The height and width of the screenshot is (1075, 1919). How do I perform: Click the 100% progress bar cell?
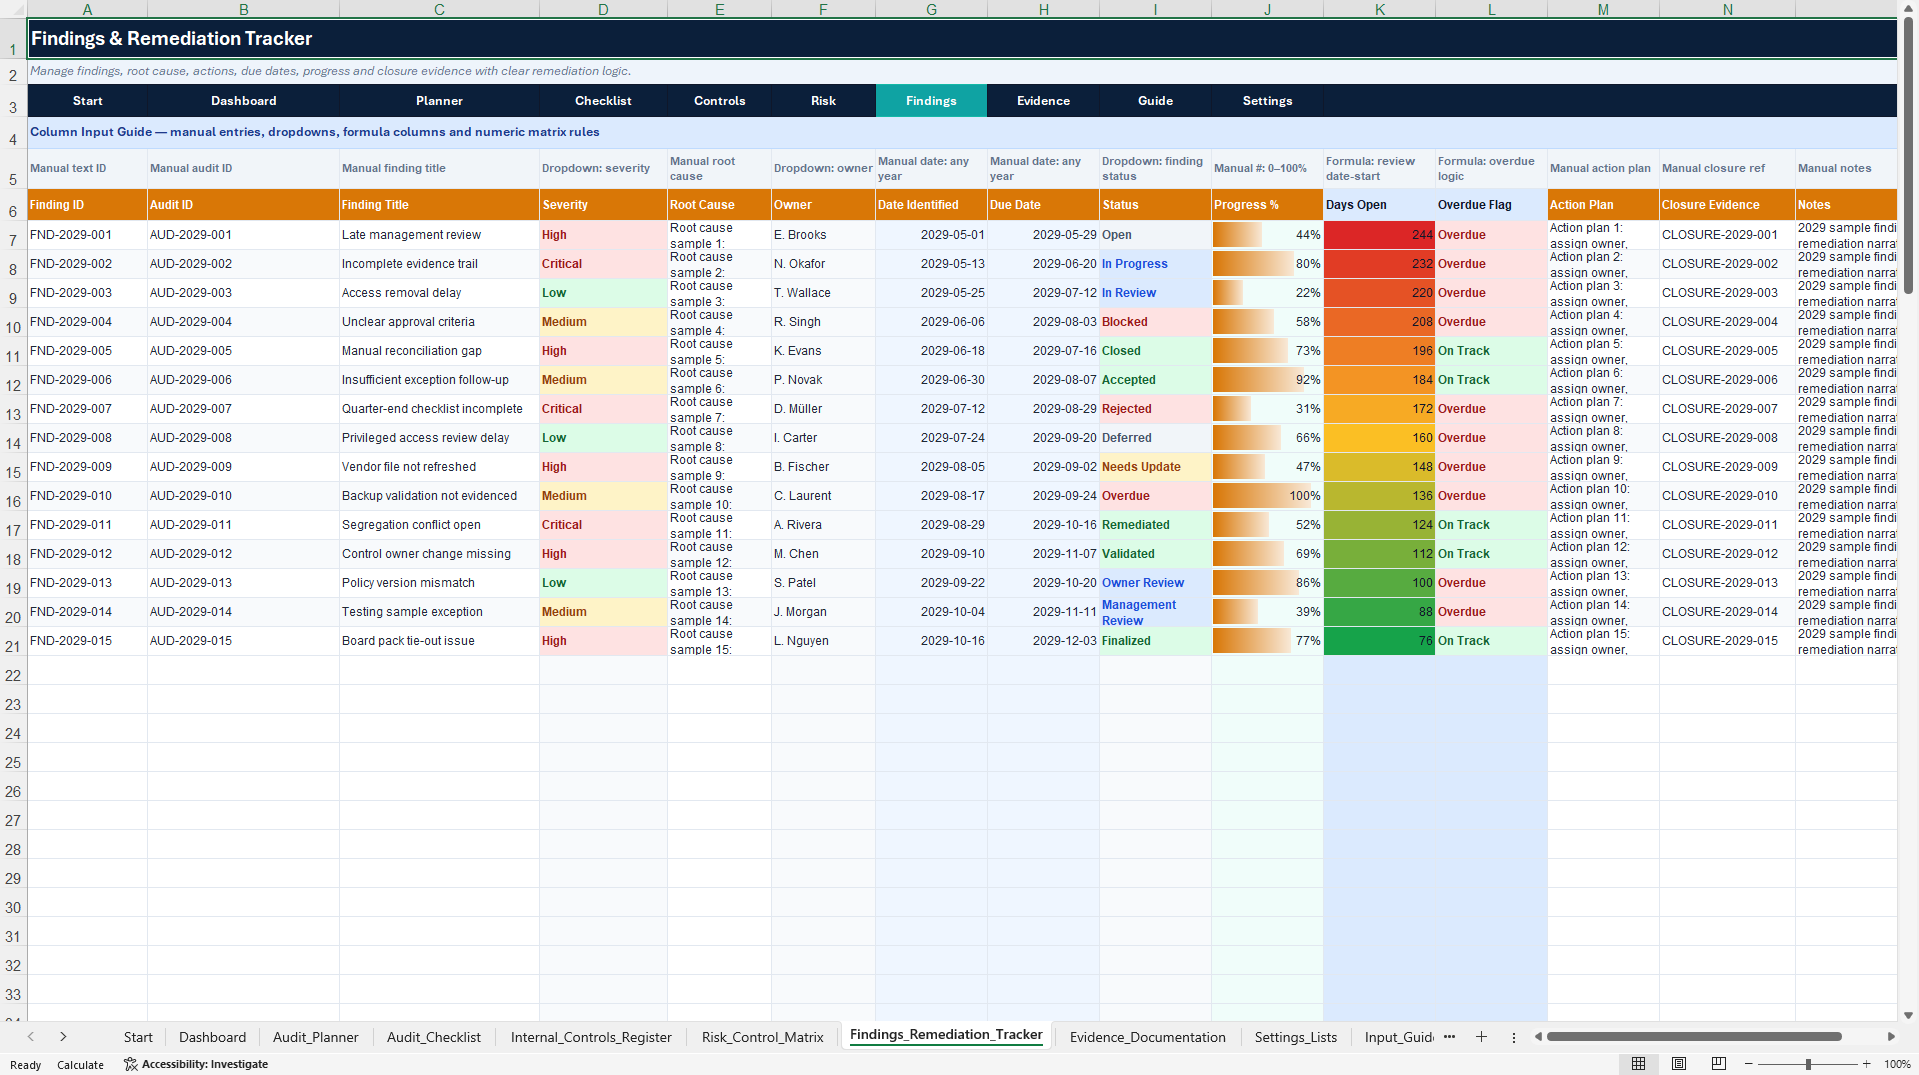(1267, 496)
